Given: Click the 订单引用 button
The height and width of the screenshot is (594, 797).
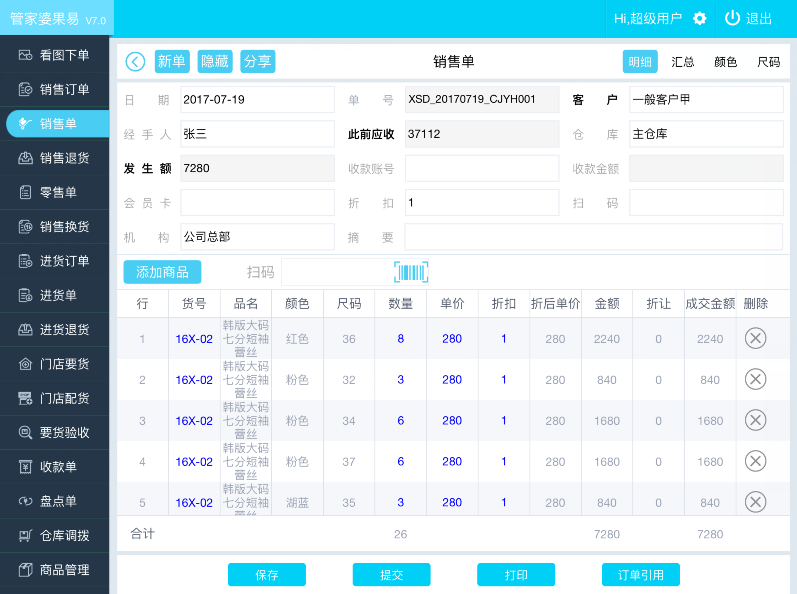Looking at the screenshot, I should pyautogui.click(x=640, y=575).
